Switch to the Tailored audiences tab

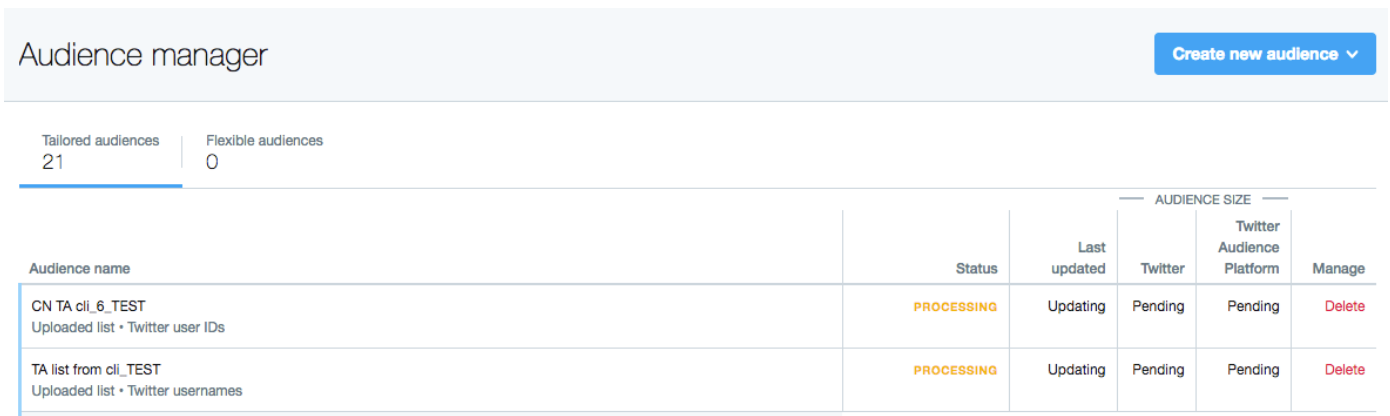100,151
